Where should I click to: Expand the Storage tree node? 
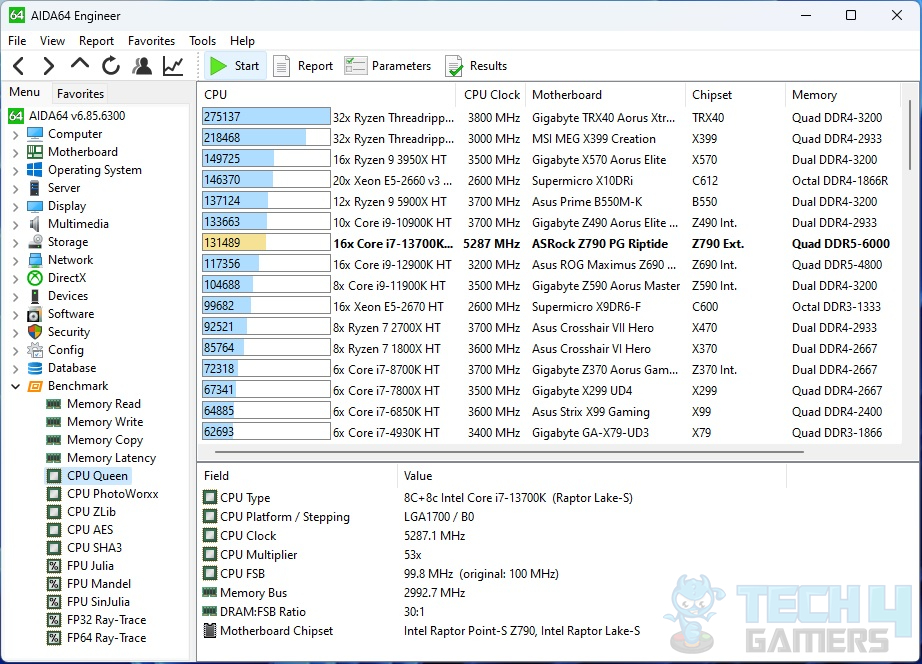[15, 242]
